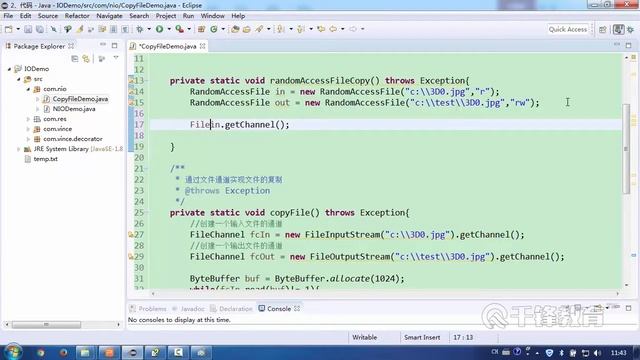Open the File menu
Image resolution: width=640 pixels, height=360 pixels.
point(8,16)
